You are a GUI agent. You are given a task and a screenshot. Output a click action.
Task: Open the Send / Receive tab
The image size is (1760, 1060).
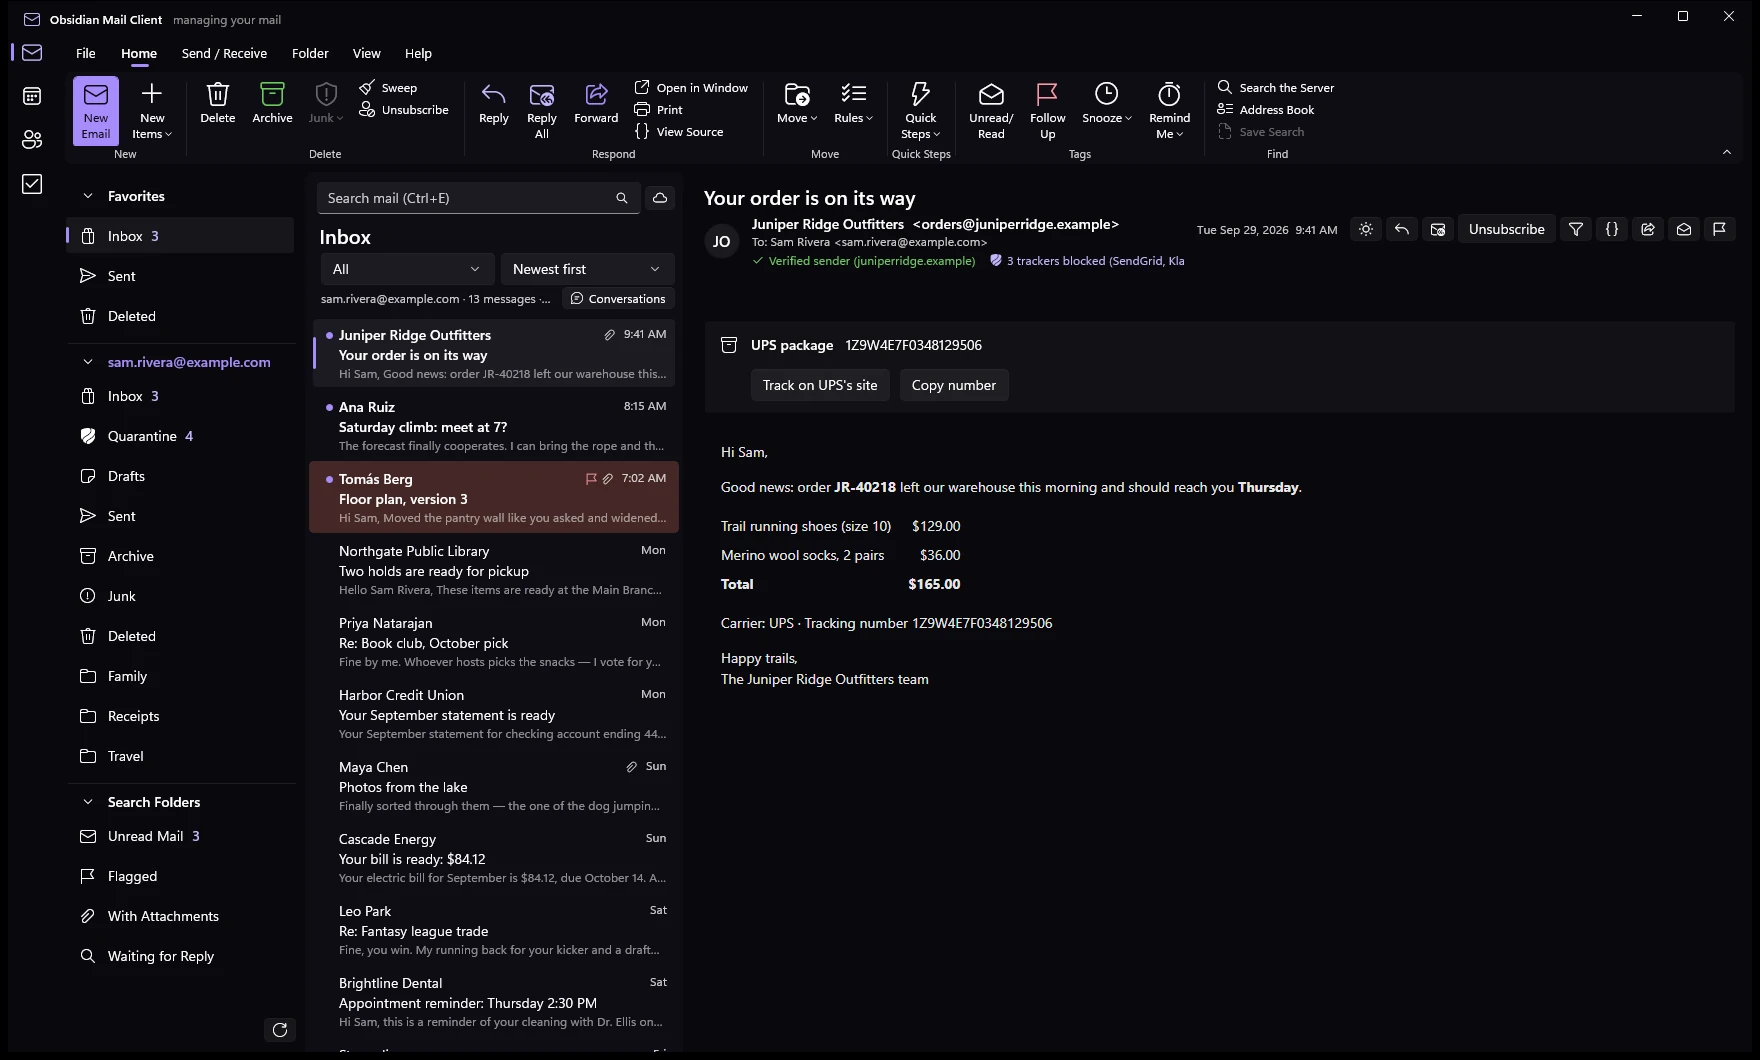click(224, 54)
